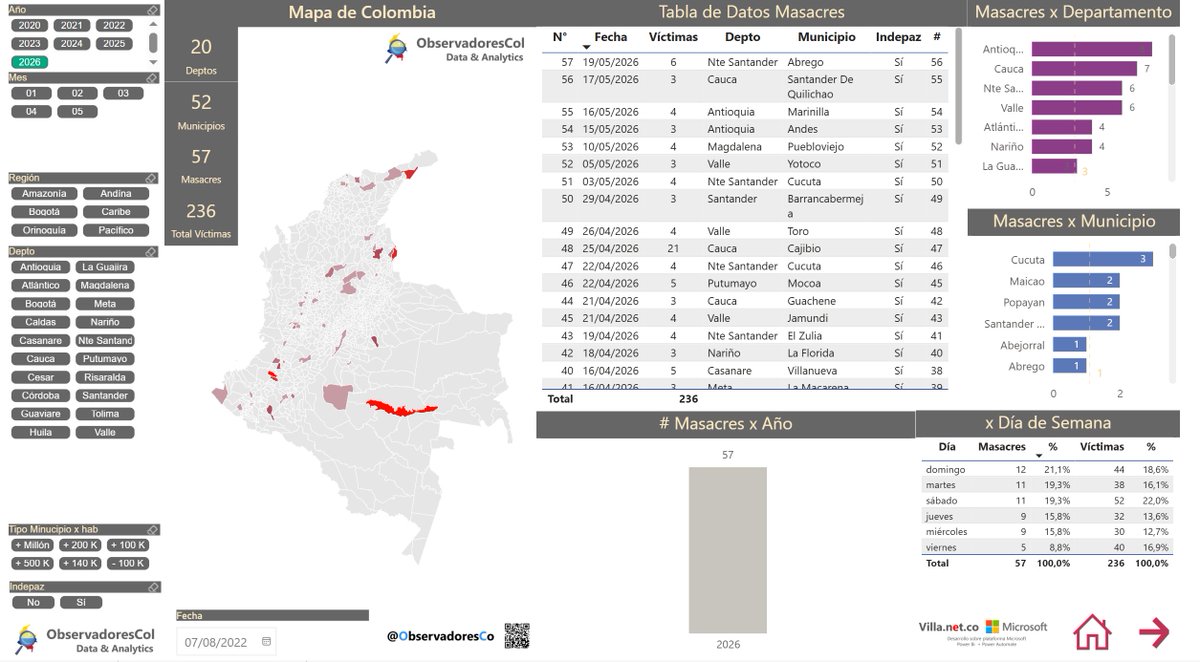
Task: Clear the Año slicer with eraser icon
Action: point(151,9)
